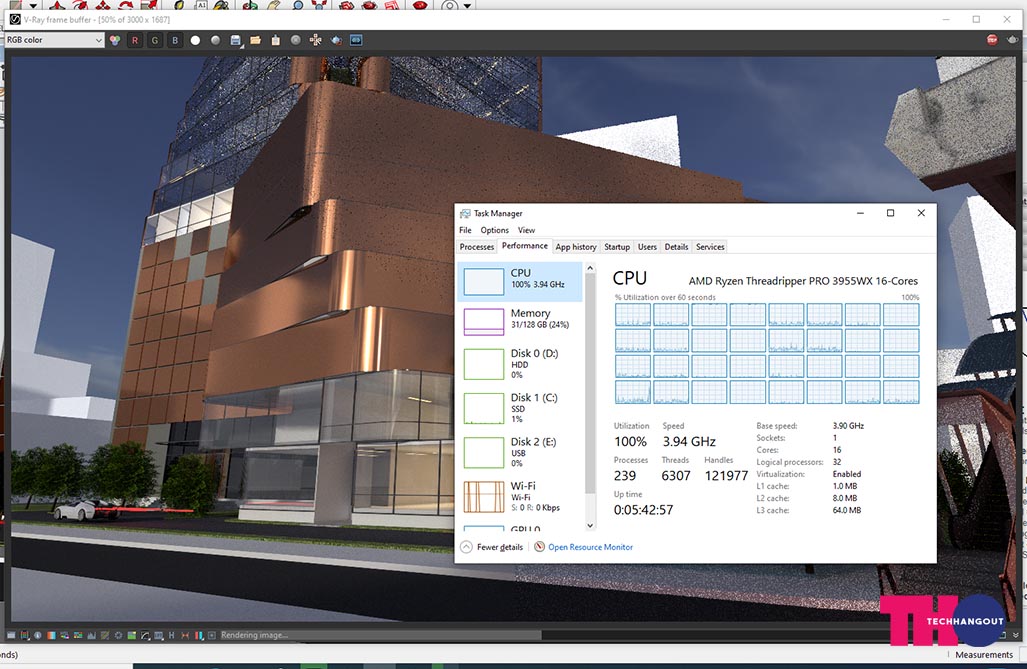Viewport: 1027px width, 669px height.
Task: Show corrections control panel icon in status bar
Action: pos(11,636)
